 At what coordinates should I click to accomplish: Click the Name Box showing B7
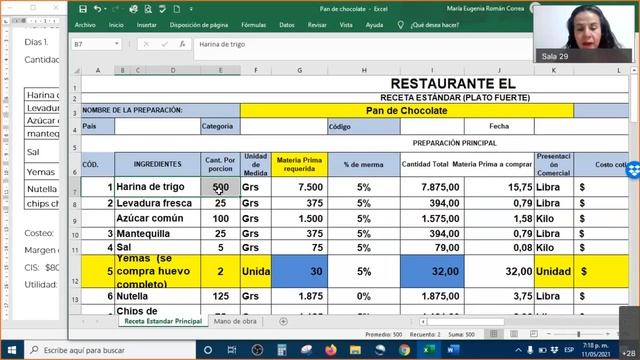point(92,44)
